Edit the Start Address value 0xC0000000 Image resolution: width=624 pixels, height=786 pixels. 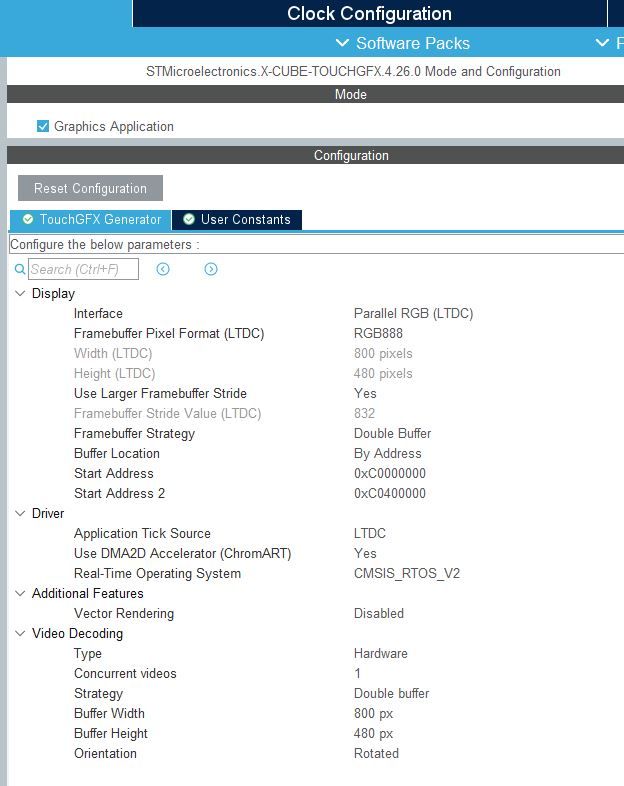[x=389, y=473]
